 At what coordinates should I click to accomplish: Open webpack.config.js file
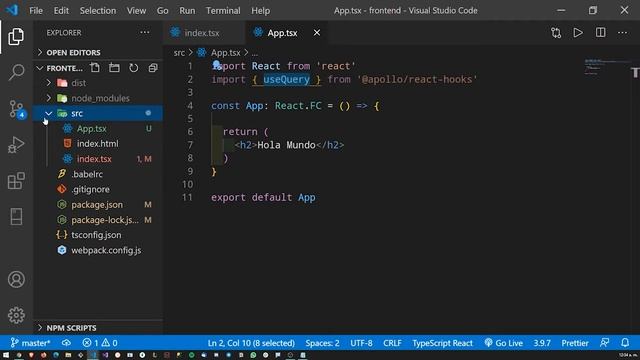tap(106, 250)
